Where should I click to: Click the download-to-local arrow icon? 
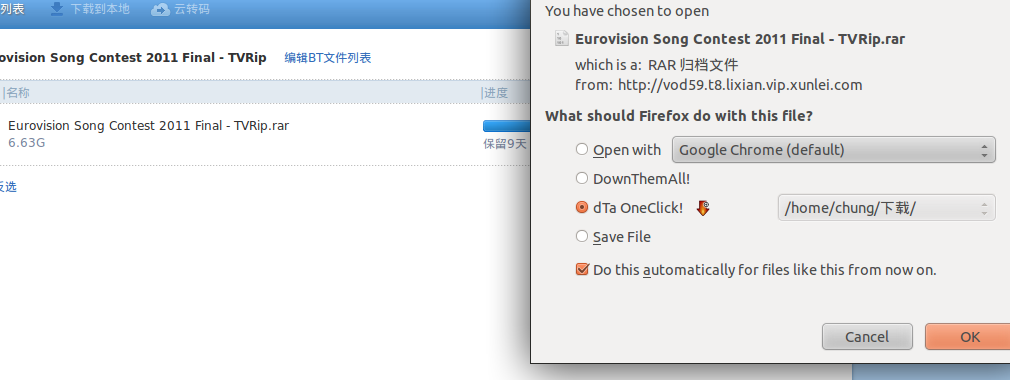57,9
